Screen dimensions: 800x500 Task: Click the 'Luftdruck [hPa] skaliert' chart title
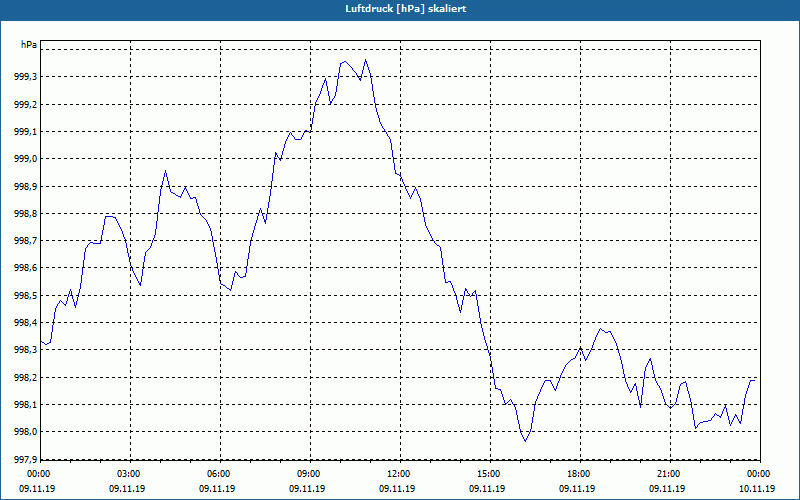406,9
